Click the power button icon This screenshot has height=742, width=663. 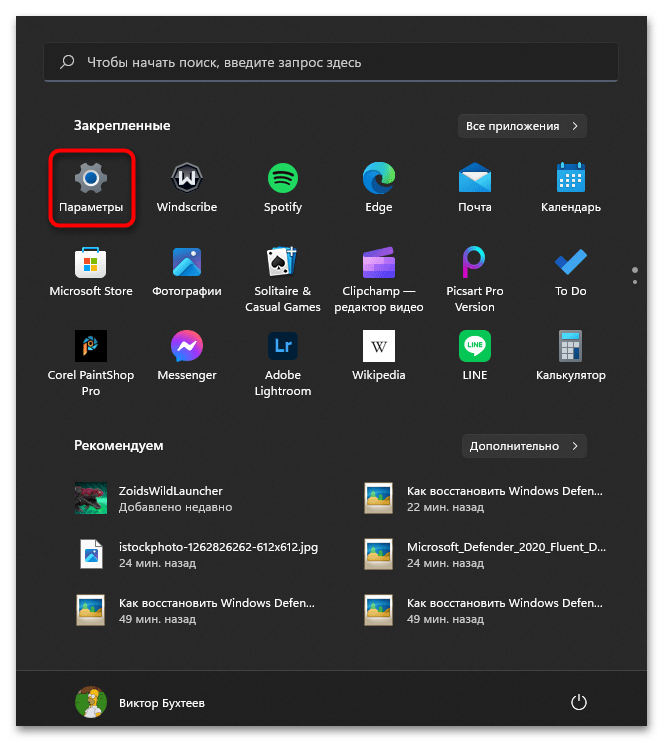click(578, 702)
